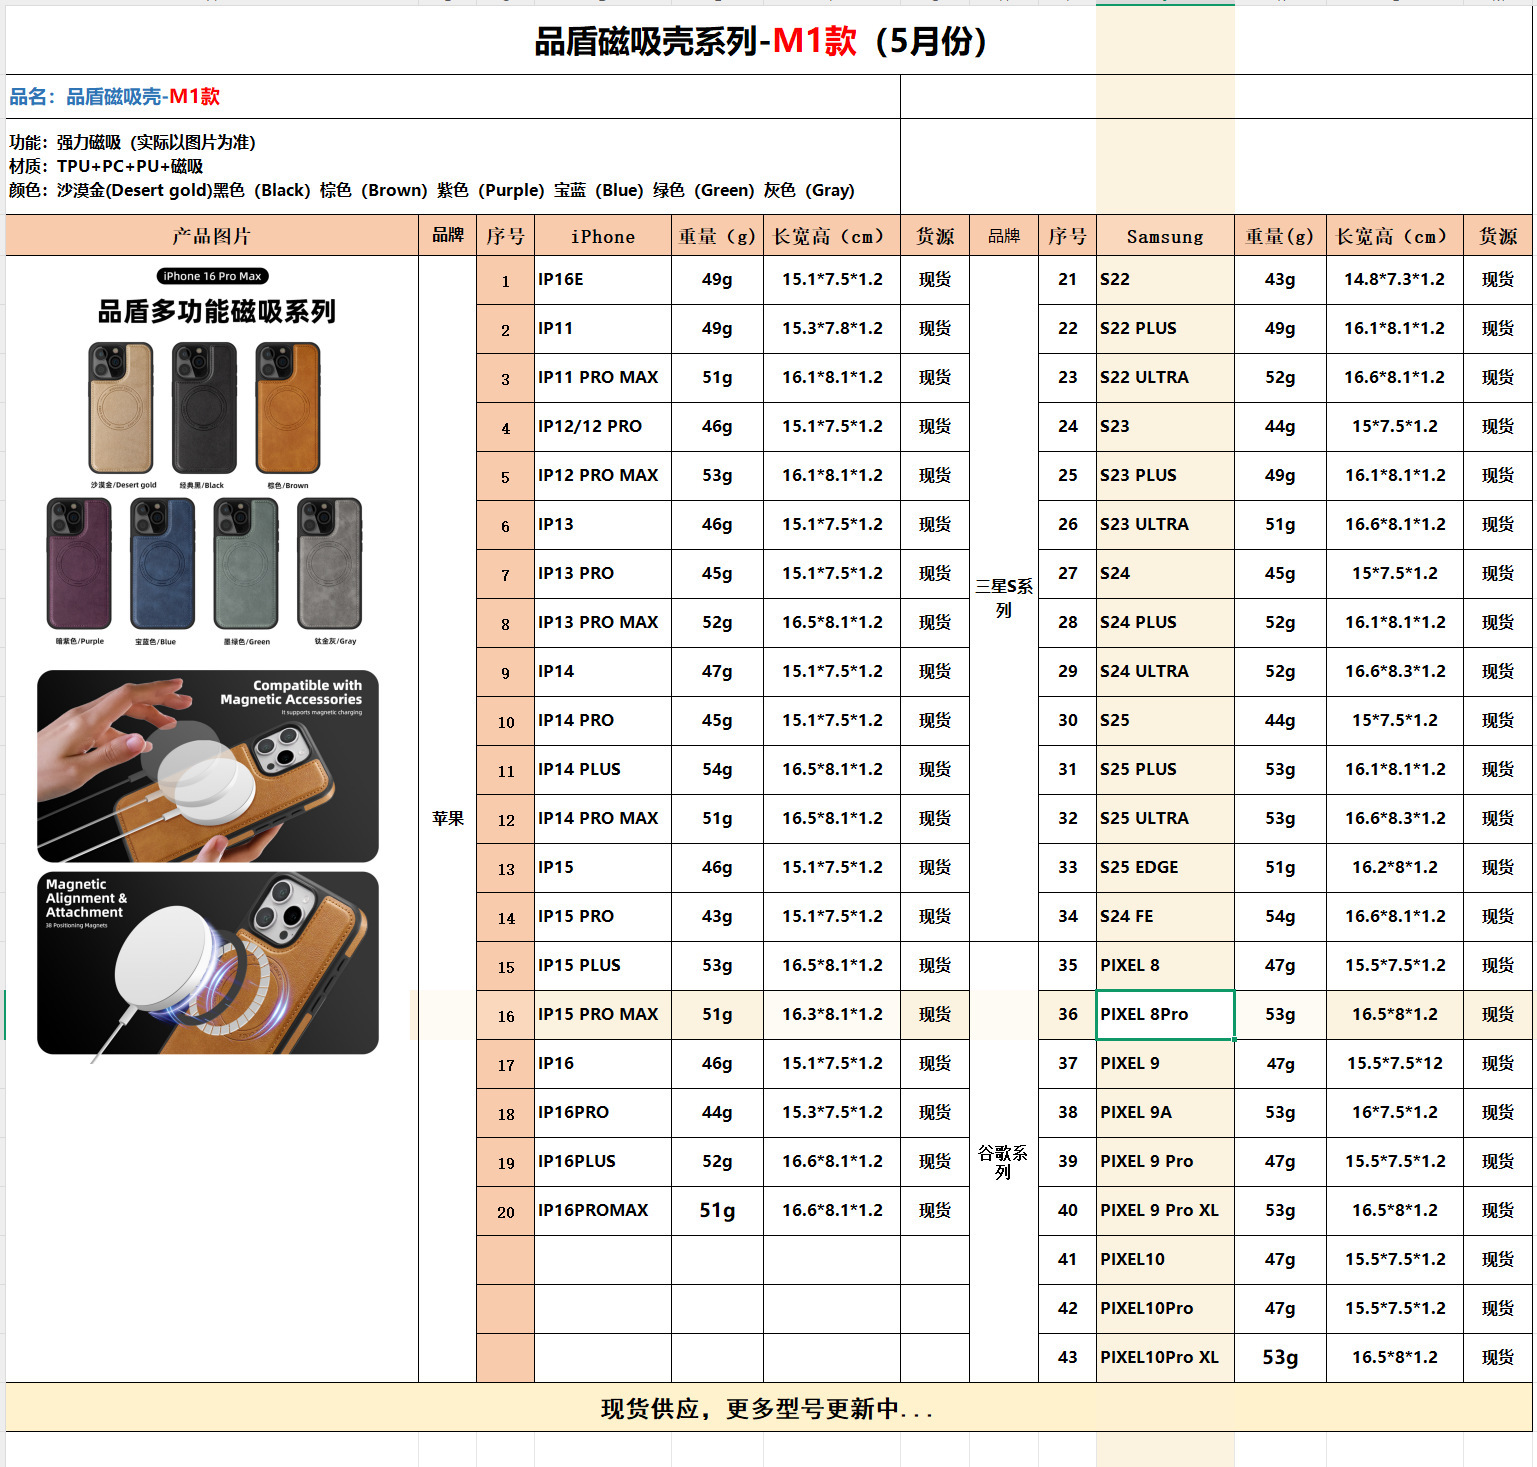Select the IP12/12 PRO cell
Image resolution: width=1537 pixels, height=1467 pixels.
coord(603,427)
